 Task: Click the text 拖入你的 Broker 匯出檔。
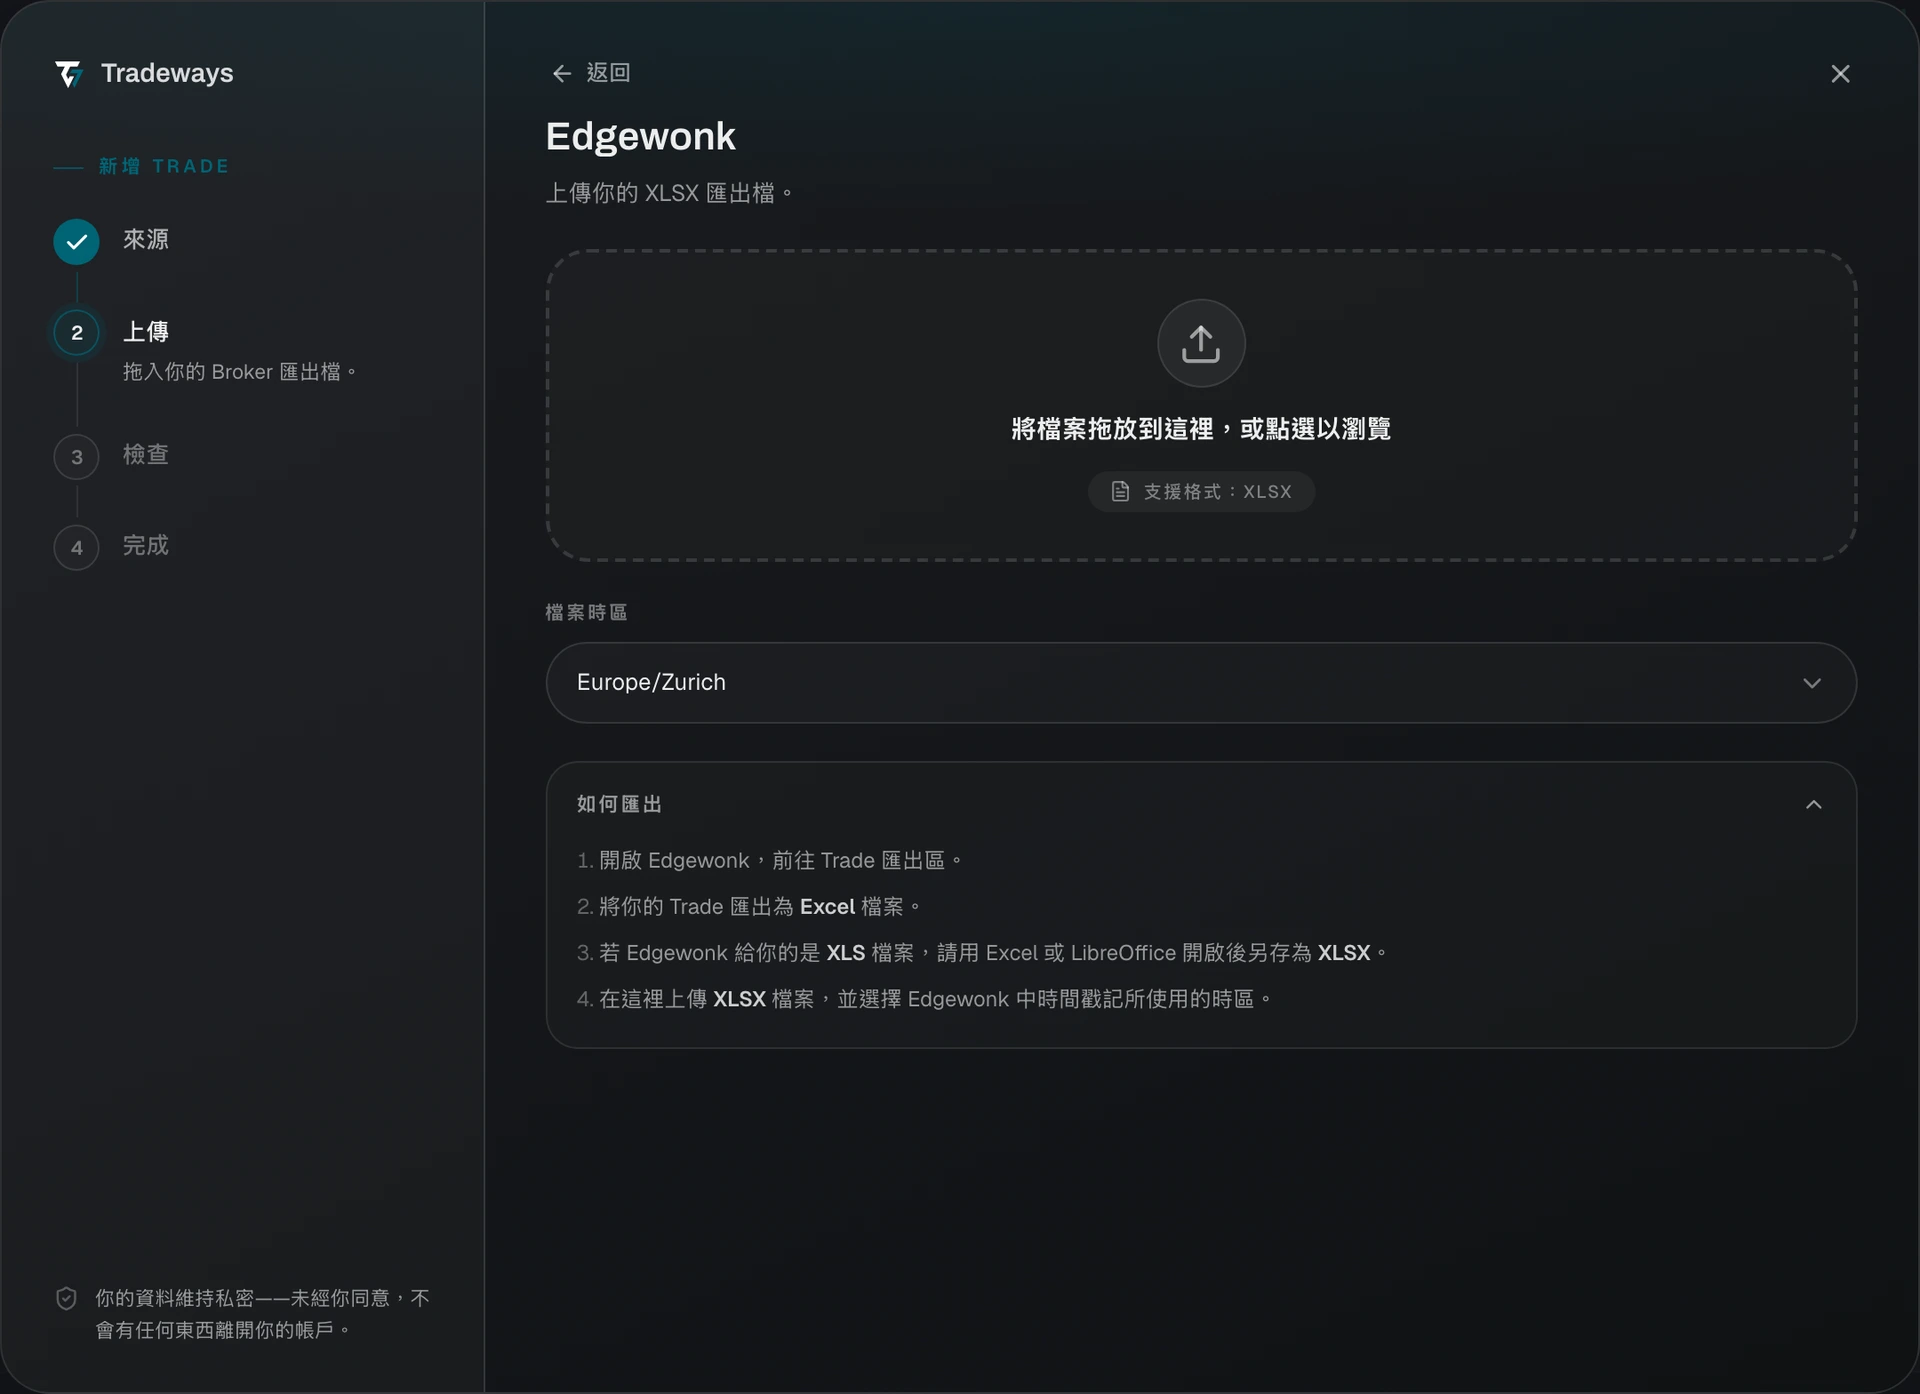[240, 372]
